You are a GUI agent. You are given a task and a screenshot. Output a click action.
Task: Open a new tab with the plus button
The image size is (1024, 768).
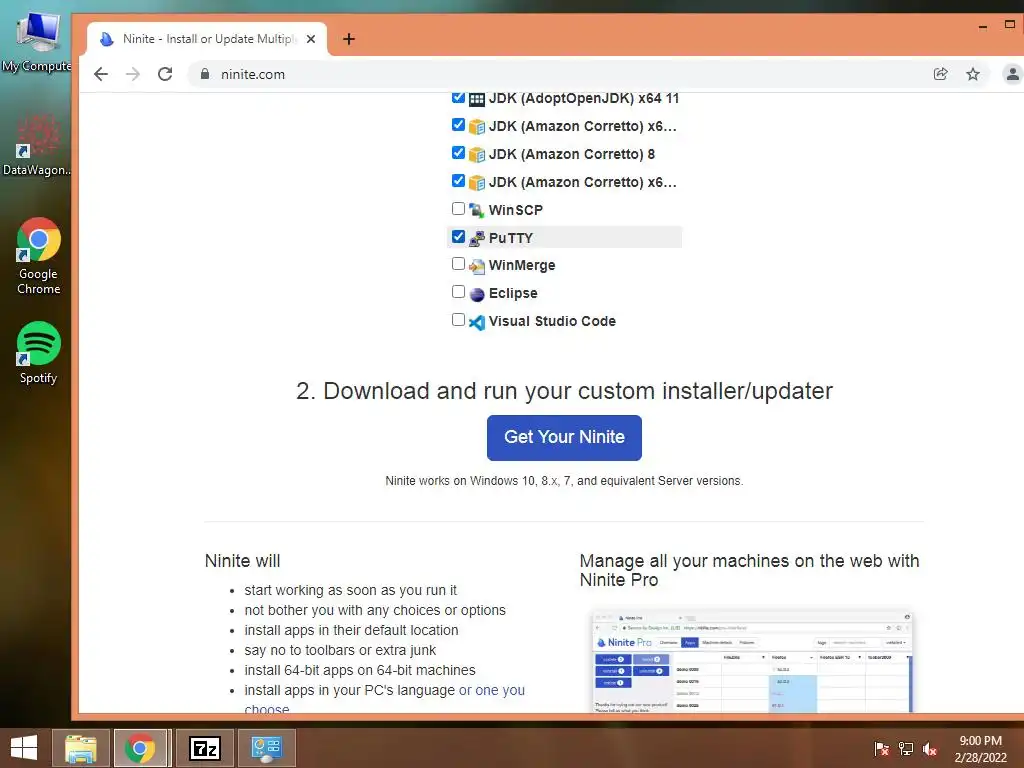click(x=349, y=39)
